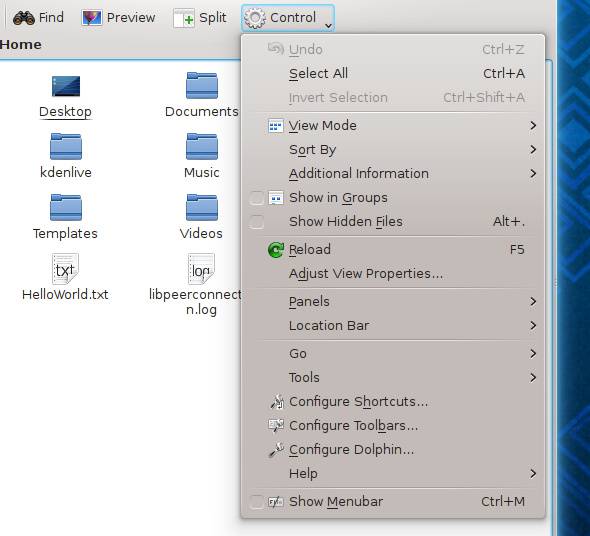Open the Desktop folder icon
The image size is (590, 536).
point(66,86)
